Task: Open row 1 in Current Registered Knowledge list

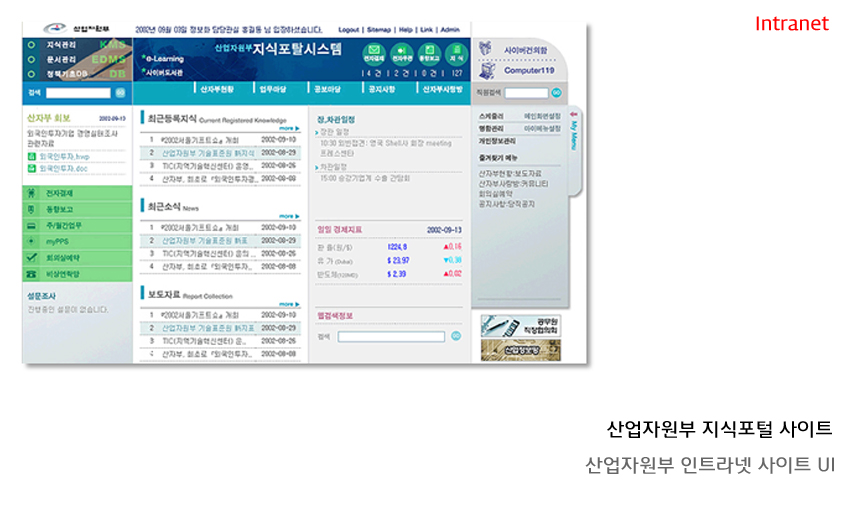Action: pos(220,140)
